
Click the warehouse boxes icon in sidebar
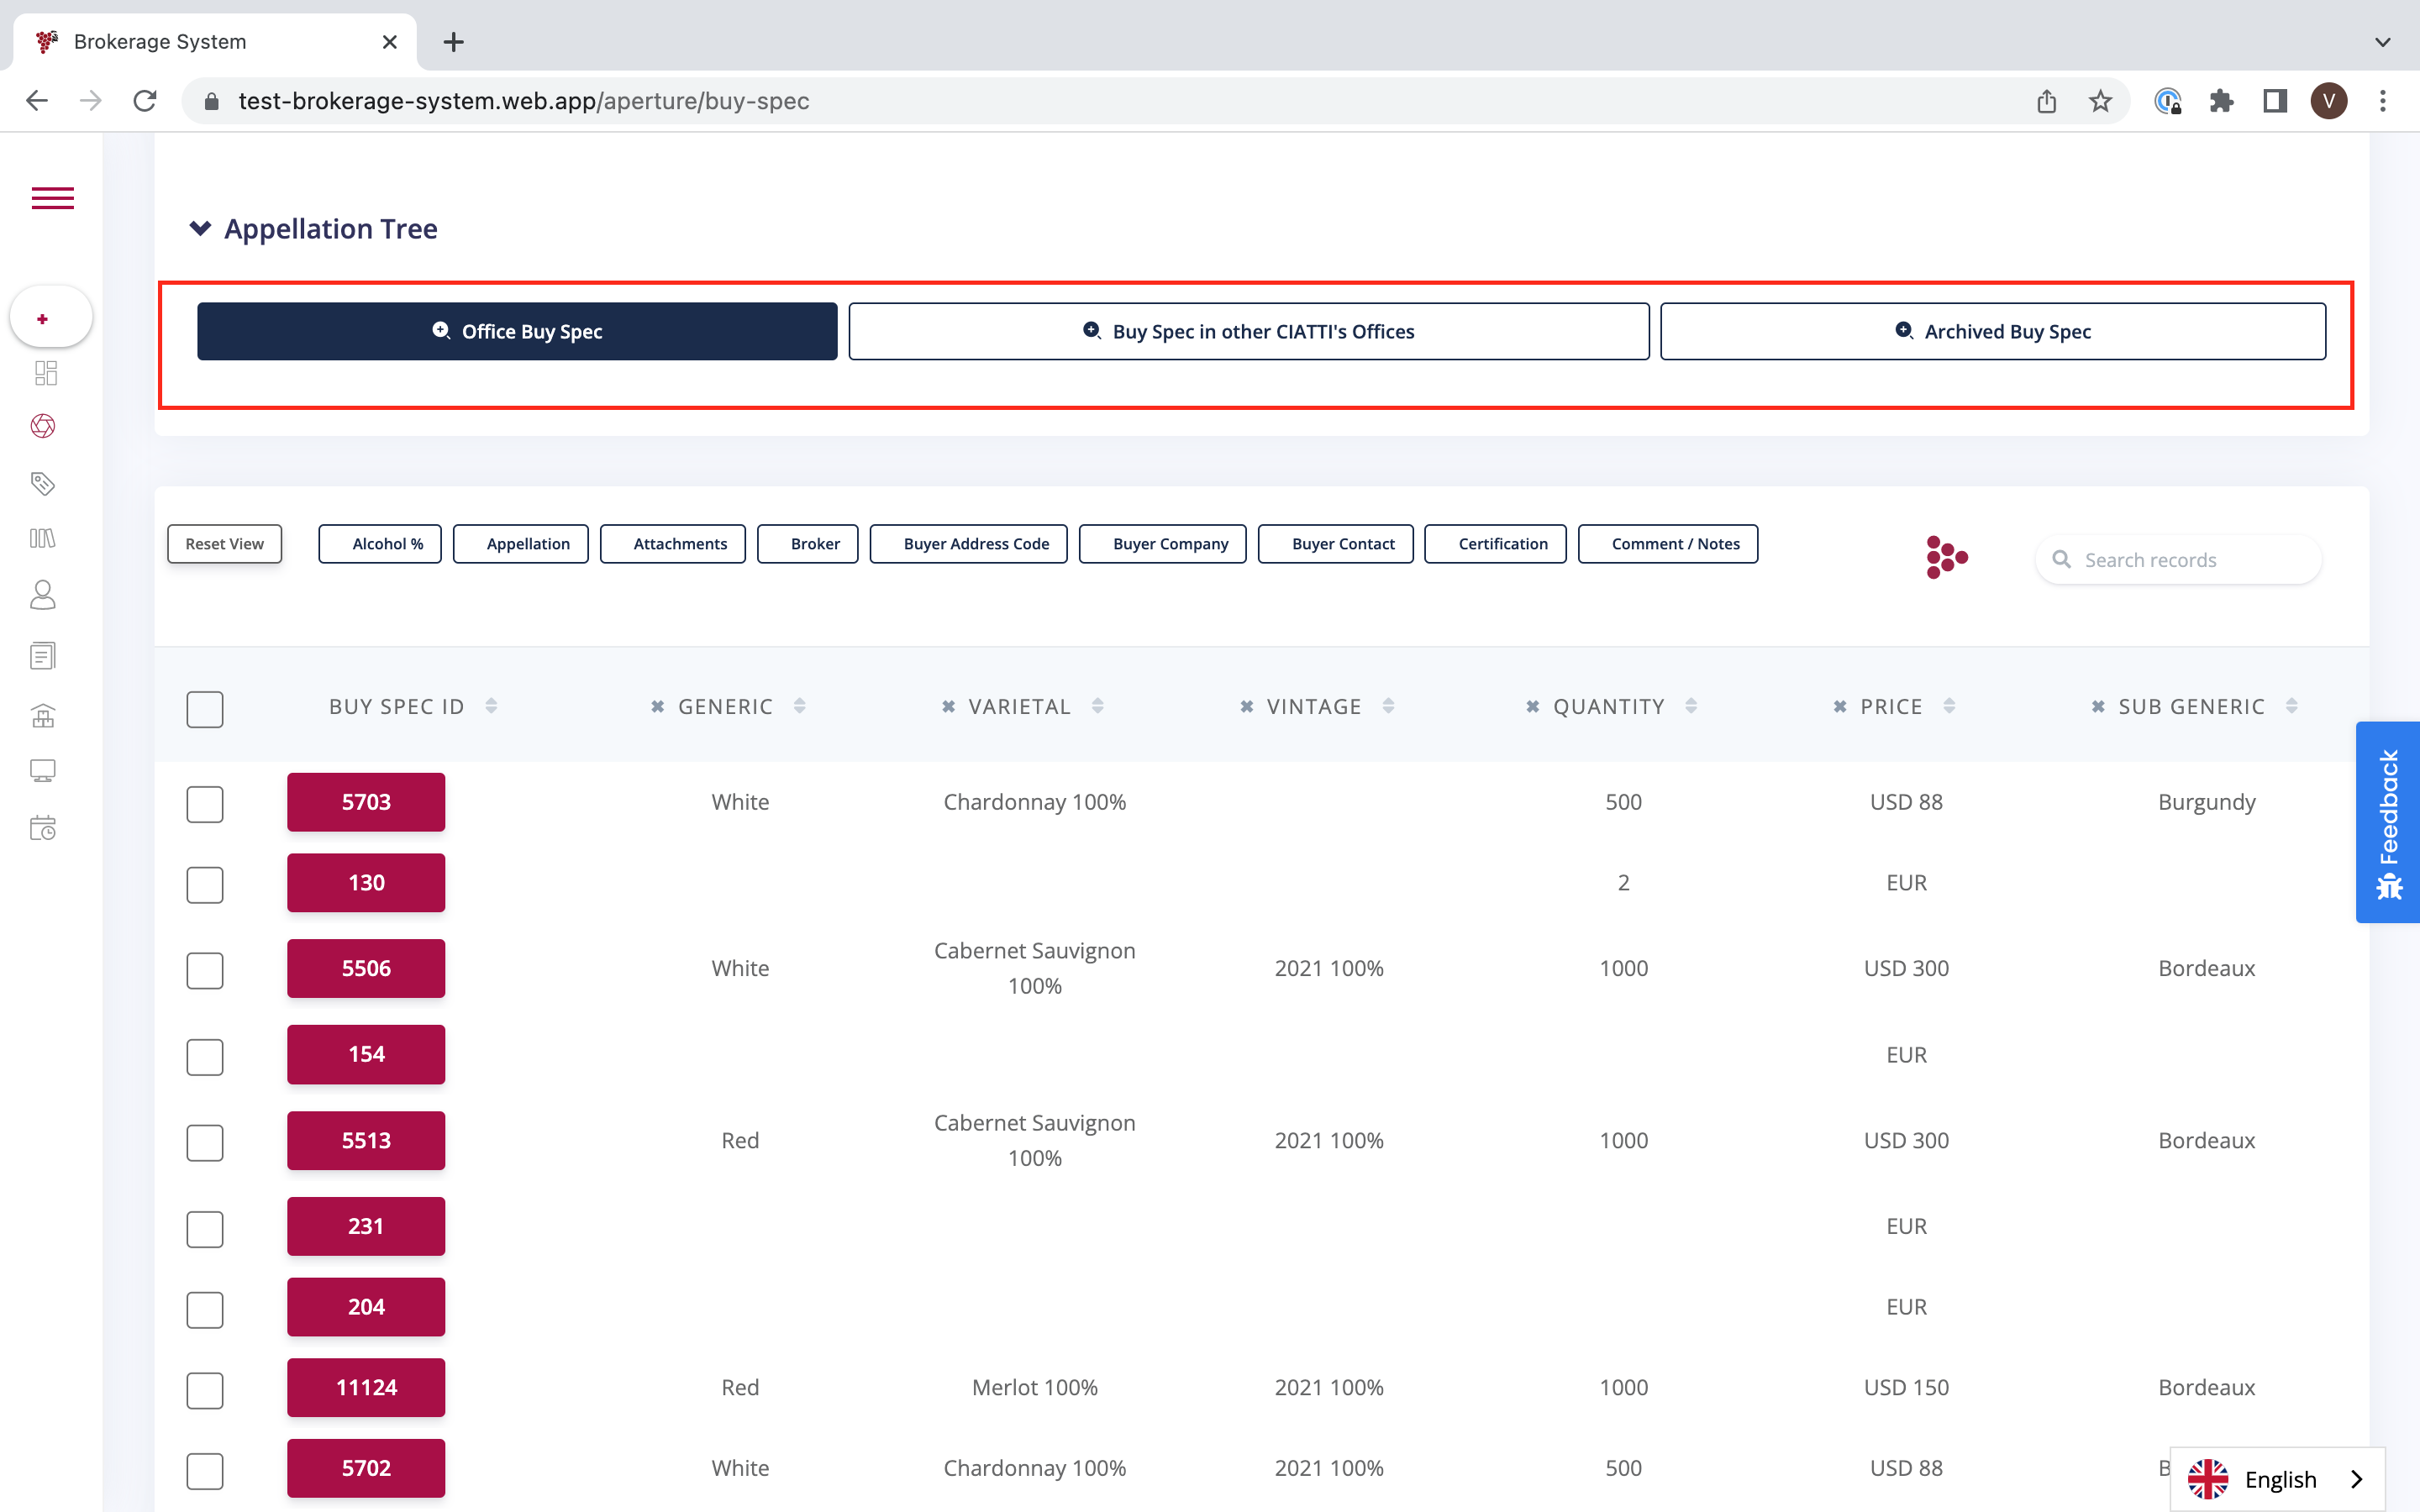click(x=43, y=716)
